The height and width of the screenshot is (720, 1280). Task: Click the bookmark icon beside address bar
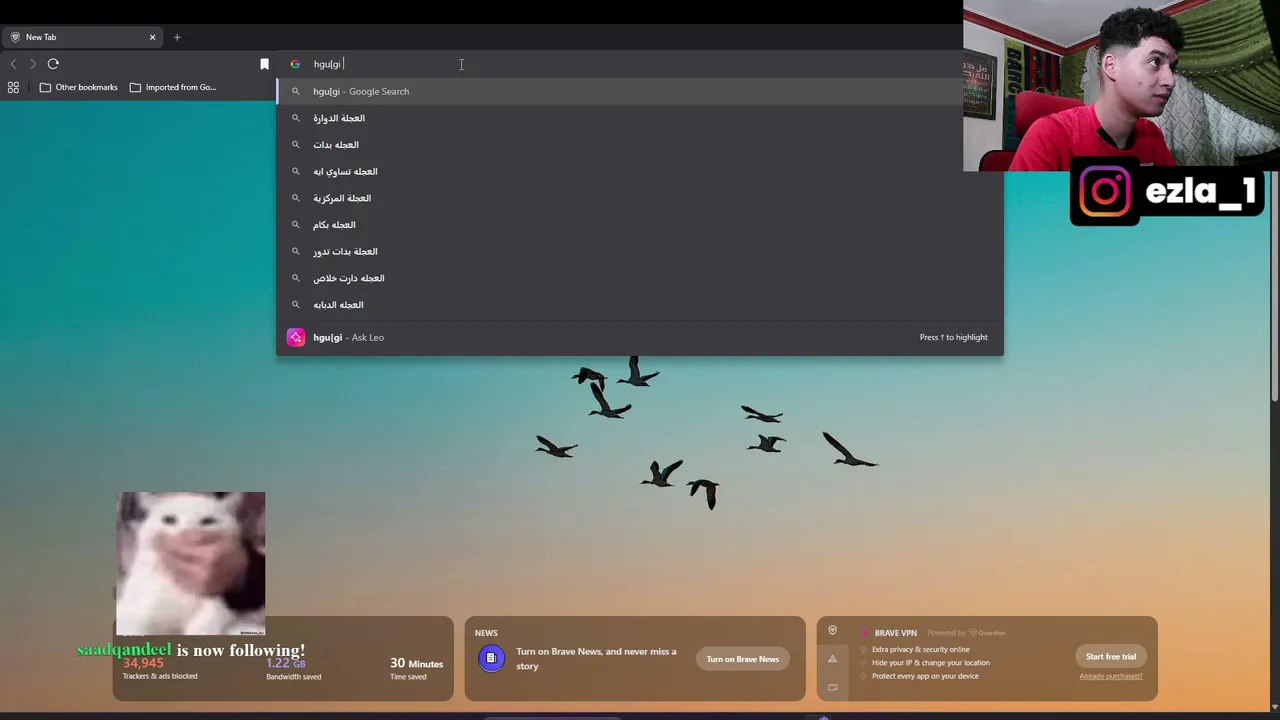click(x=264, y=64)
